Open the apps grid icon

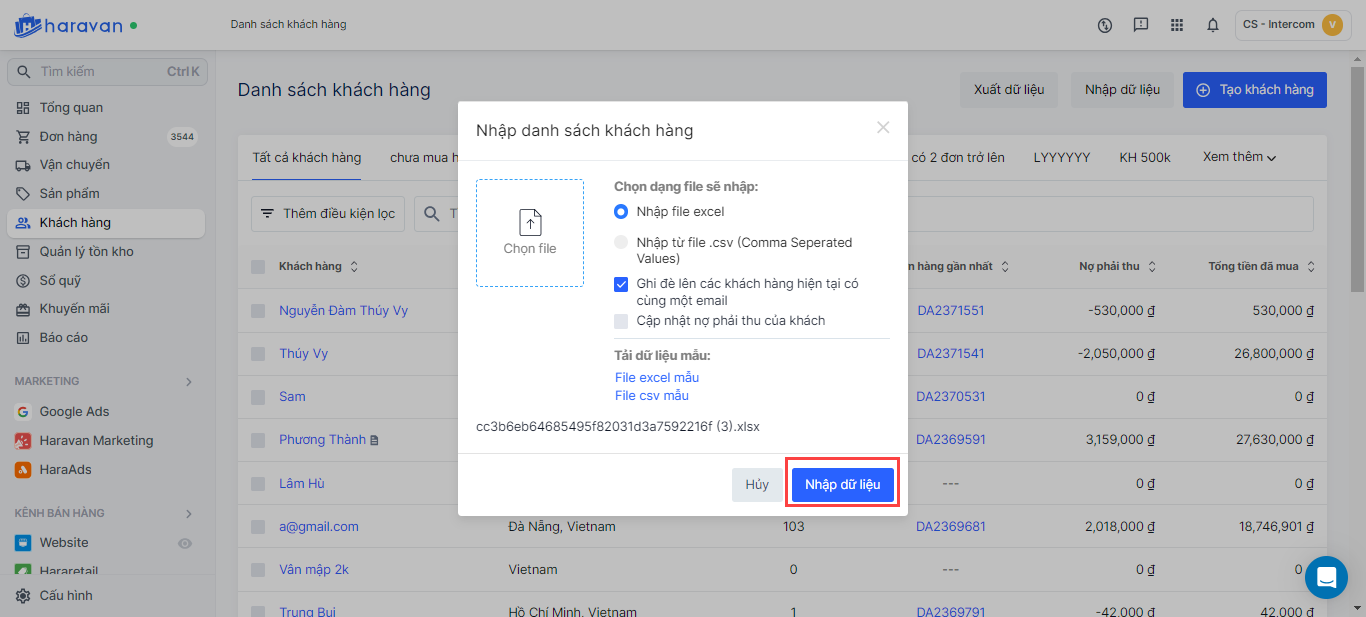pyautogui.click(x=1177, y=25)
